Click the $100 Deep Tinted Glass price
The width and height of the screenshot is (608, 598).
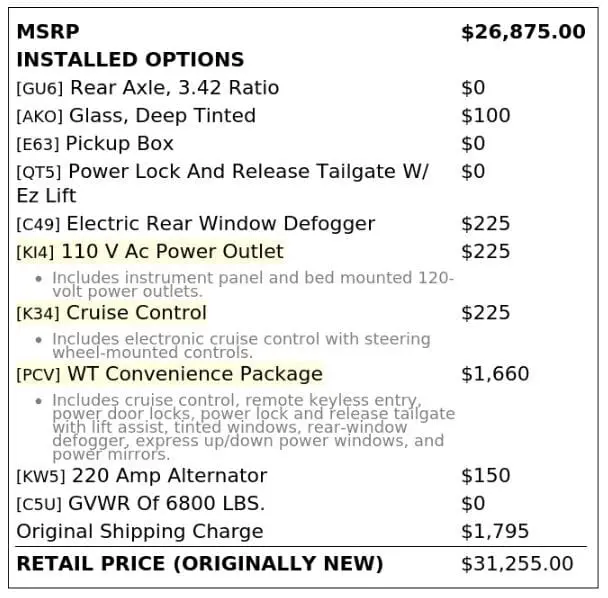(485, 116)
